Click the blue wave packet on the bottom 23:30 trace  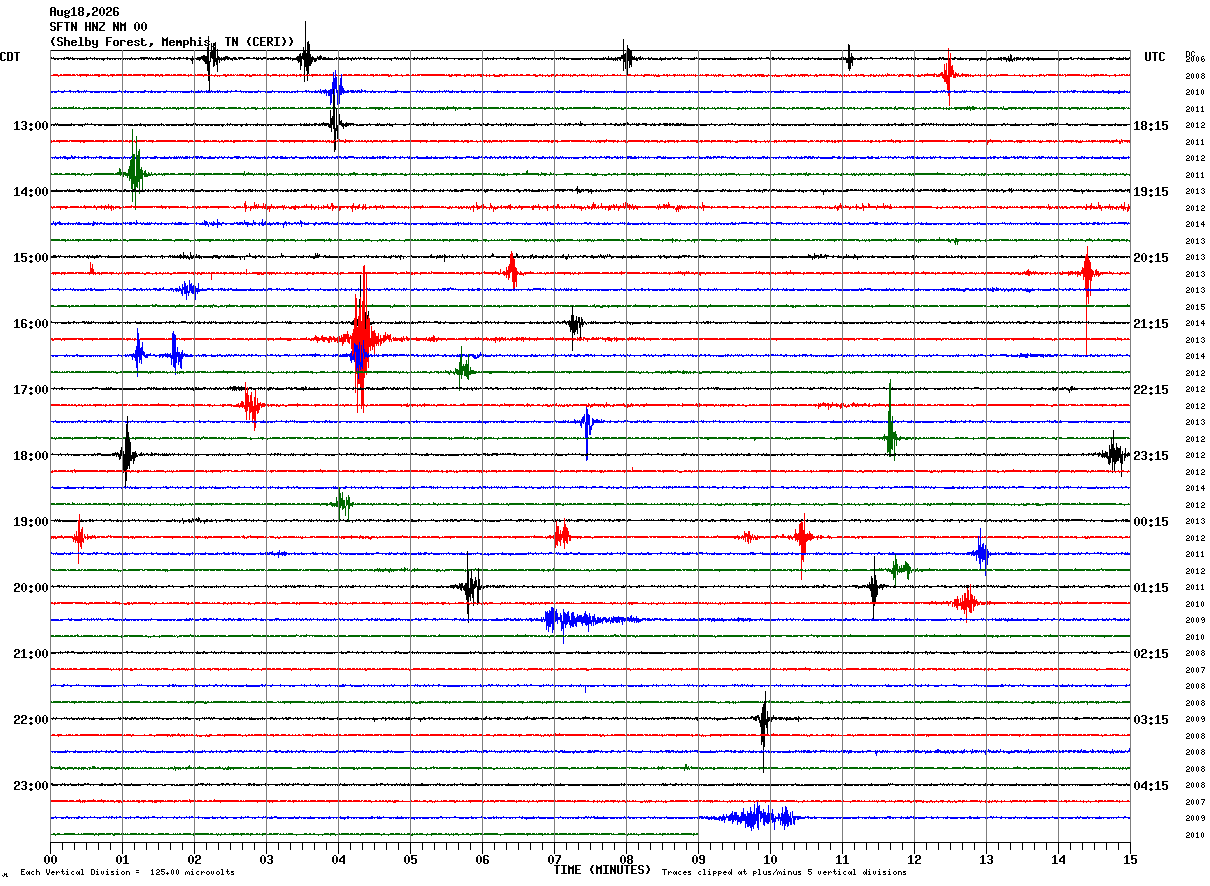coord(758,817)
